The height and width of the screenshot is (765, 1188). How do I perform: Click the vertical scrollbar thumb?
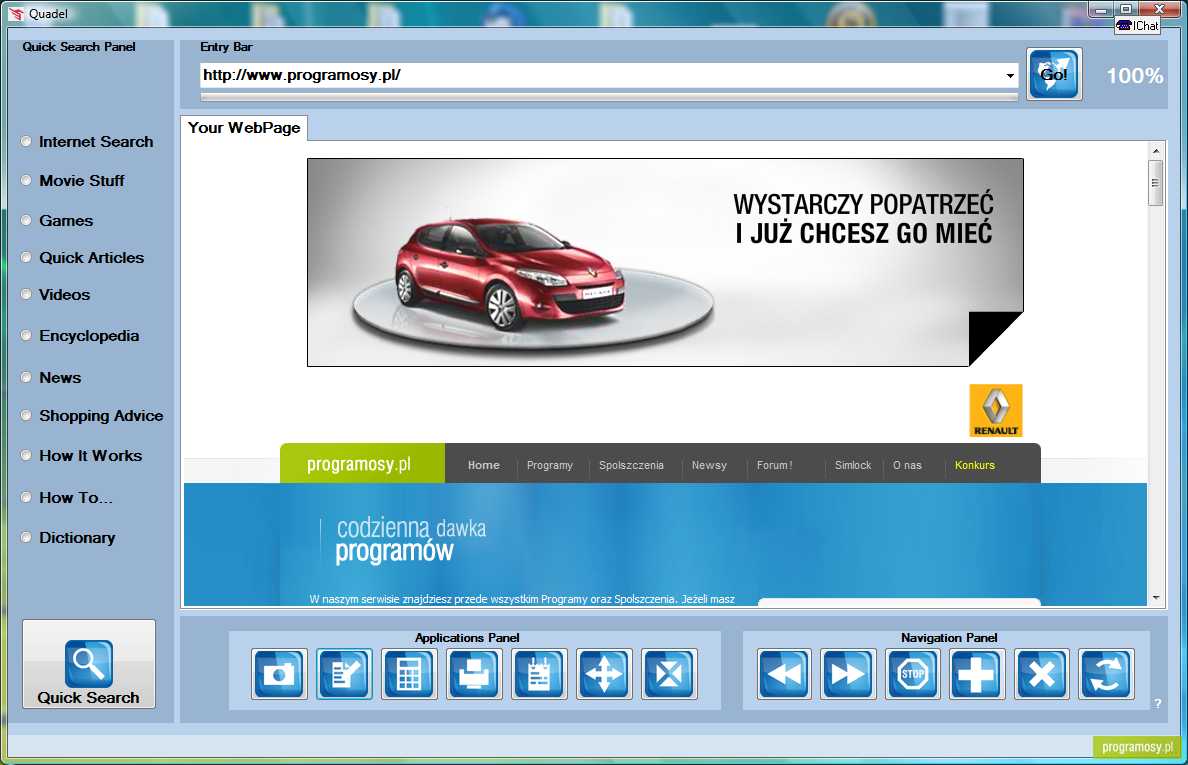click(1155, 183)
